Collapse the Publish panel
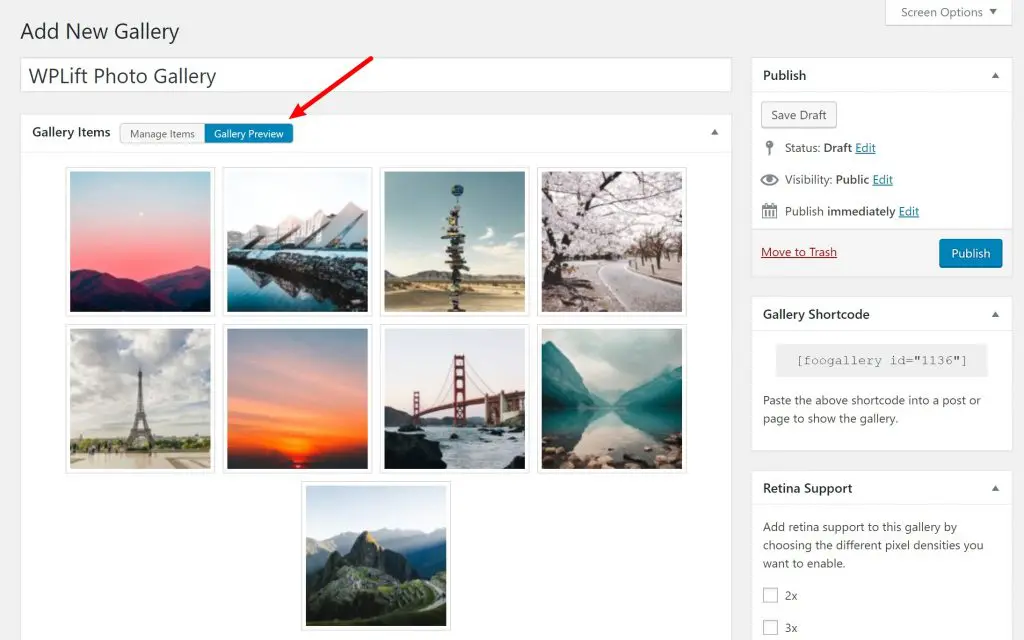The height and width of the screenshot is (640, 1024). click(995, 75)
